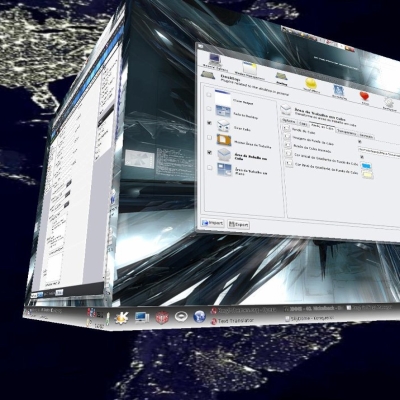Screen dimensions: 400x400
Task: Open the monitor icon in the taskbar
Action: [x=142, y=317]
